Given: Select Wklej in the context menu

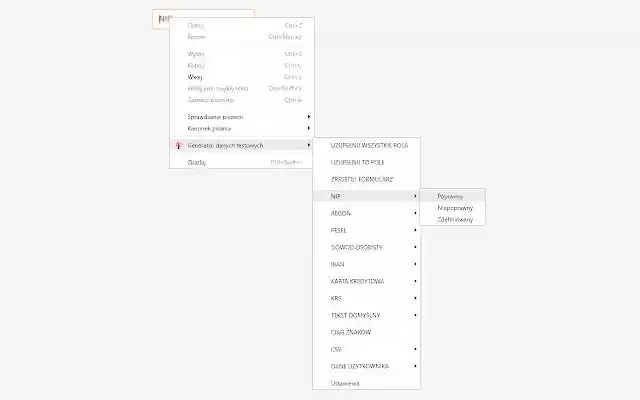Looking at the screenshot, I should (x=242, y=77).
